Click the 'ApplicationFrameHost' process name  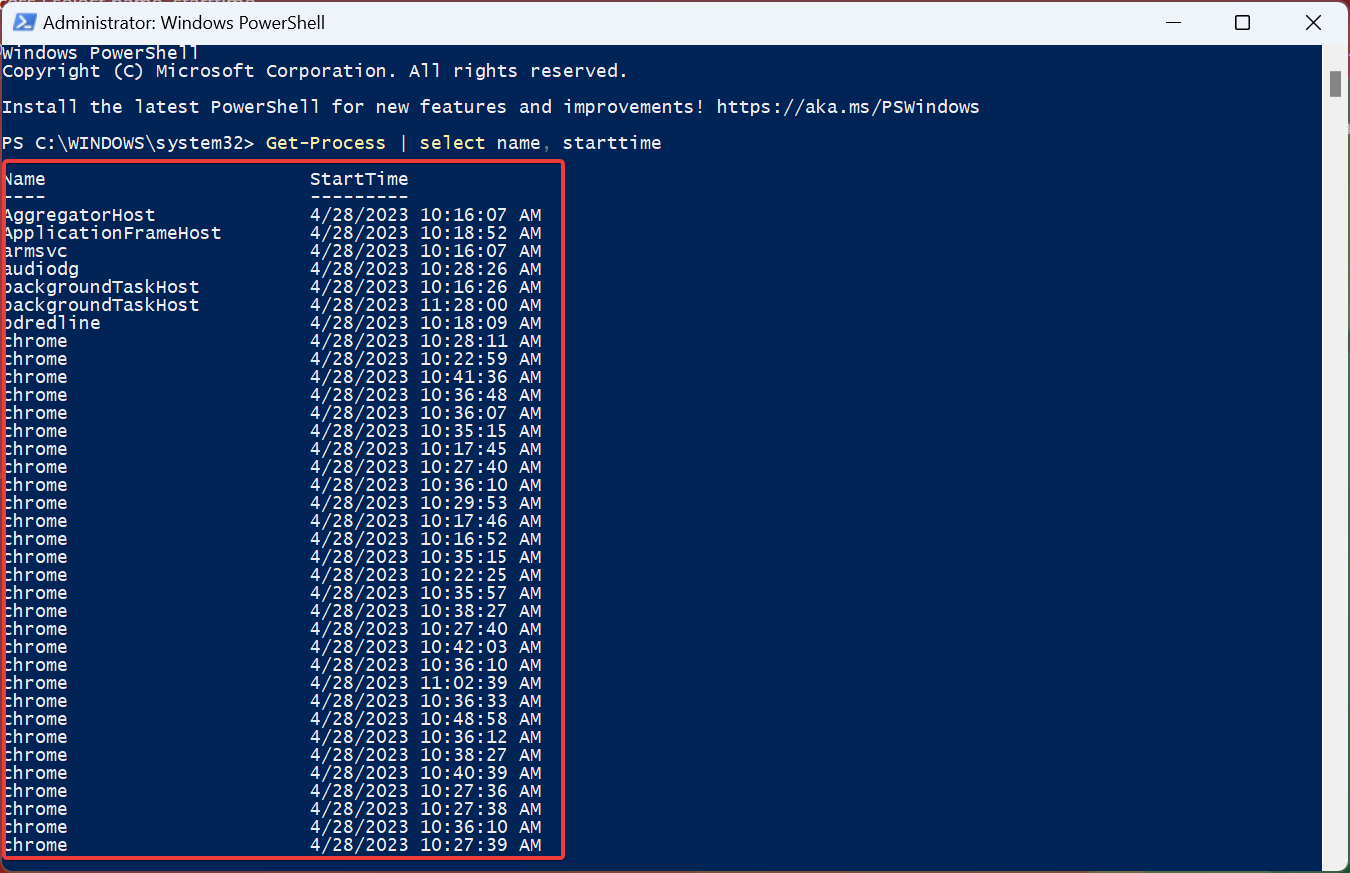point(112,233)
